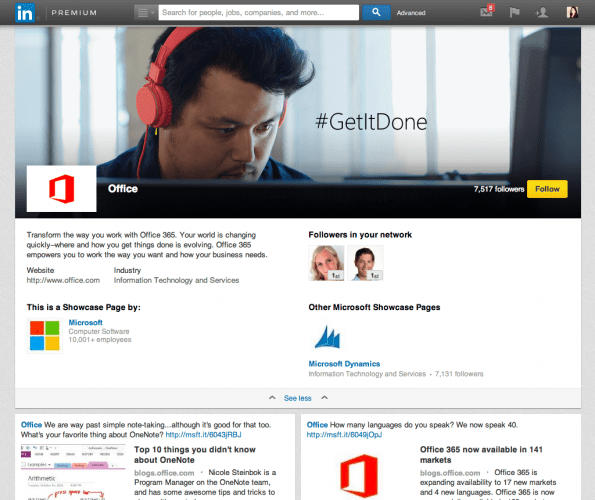Click the '7,131 followers' text
The width and height of the screenshot is (595, 500).
[459, 374]
